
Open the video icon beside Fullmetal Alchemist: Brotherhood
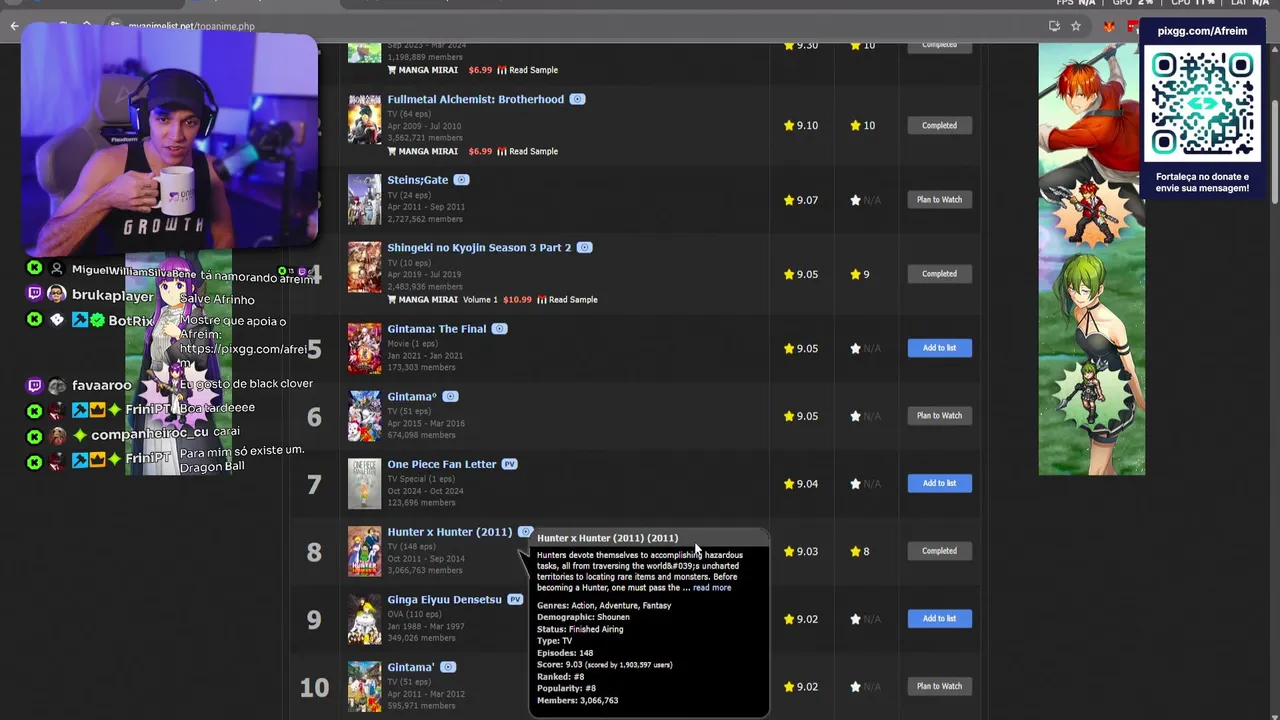point(577,99)
